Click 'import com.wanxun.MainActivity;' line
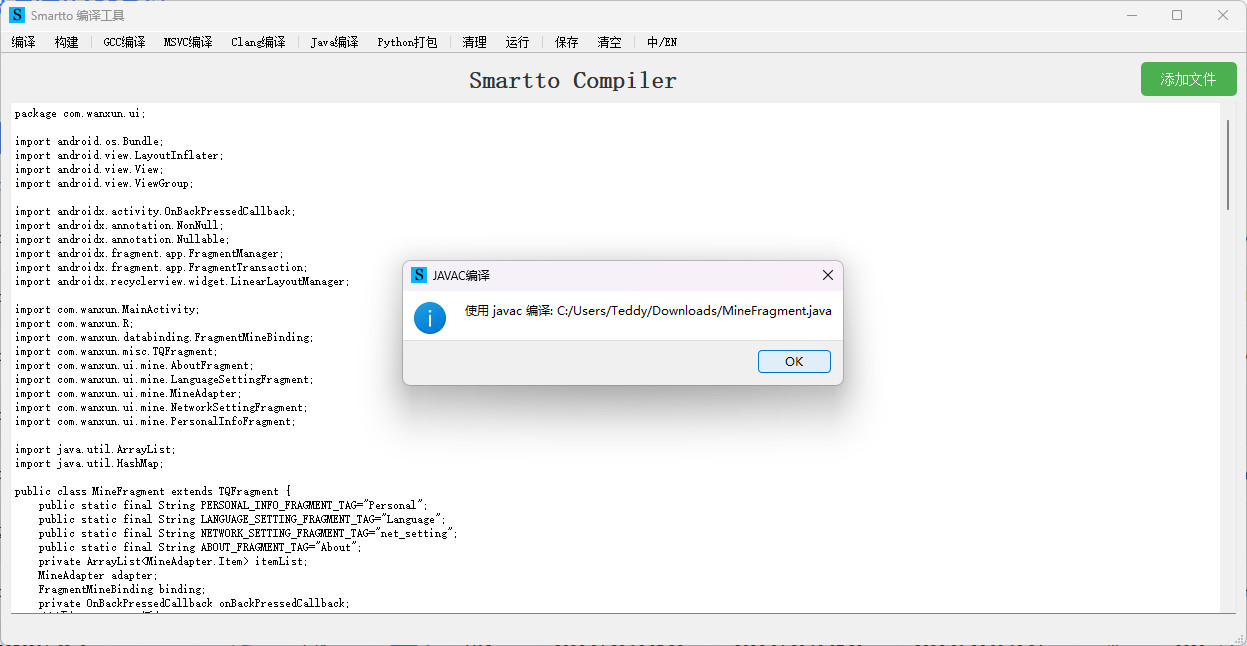The width and height of the screenshot is (1247, 646). pos(107,309)
